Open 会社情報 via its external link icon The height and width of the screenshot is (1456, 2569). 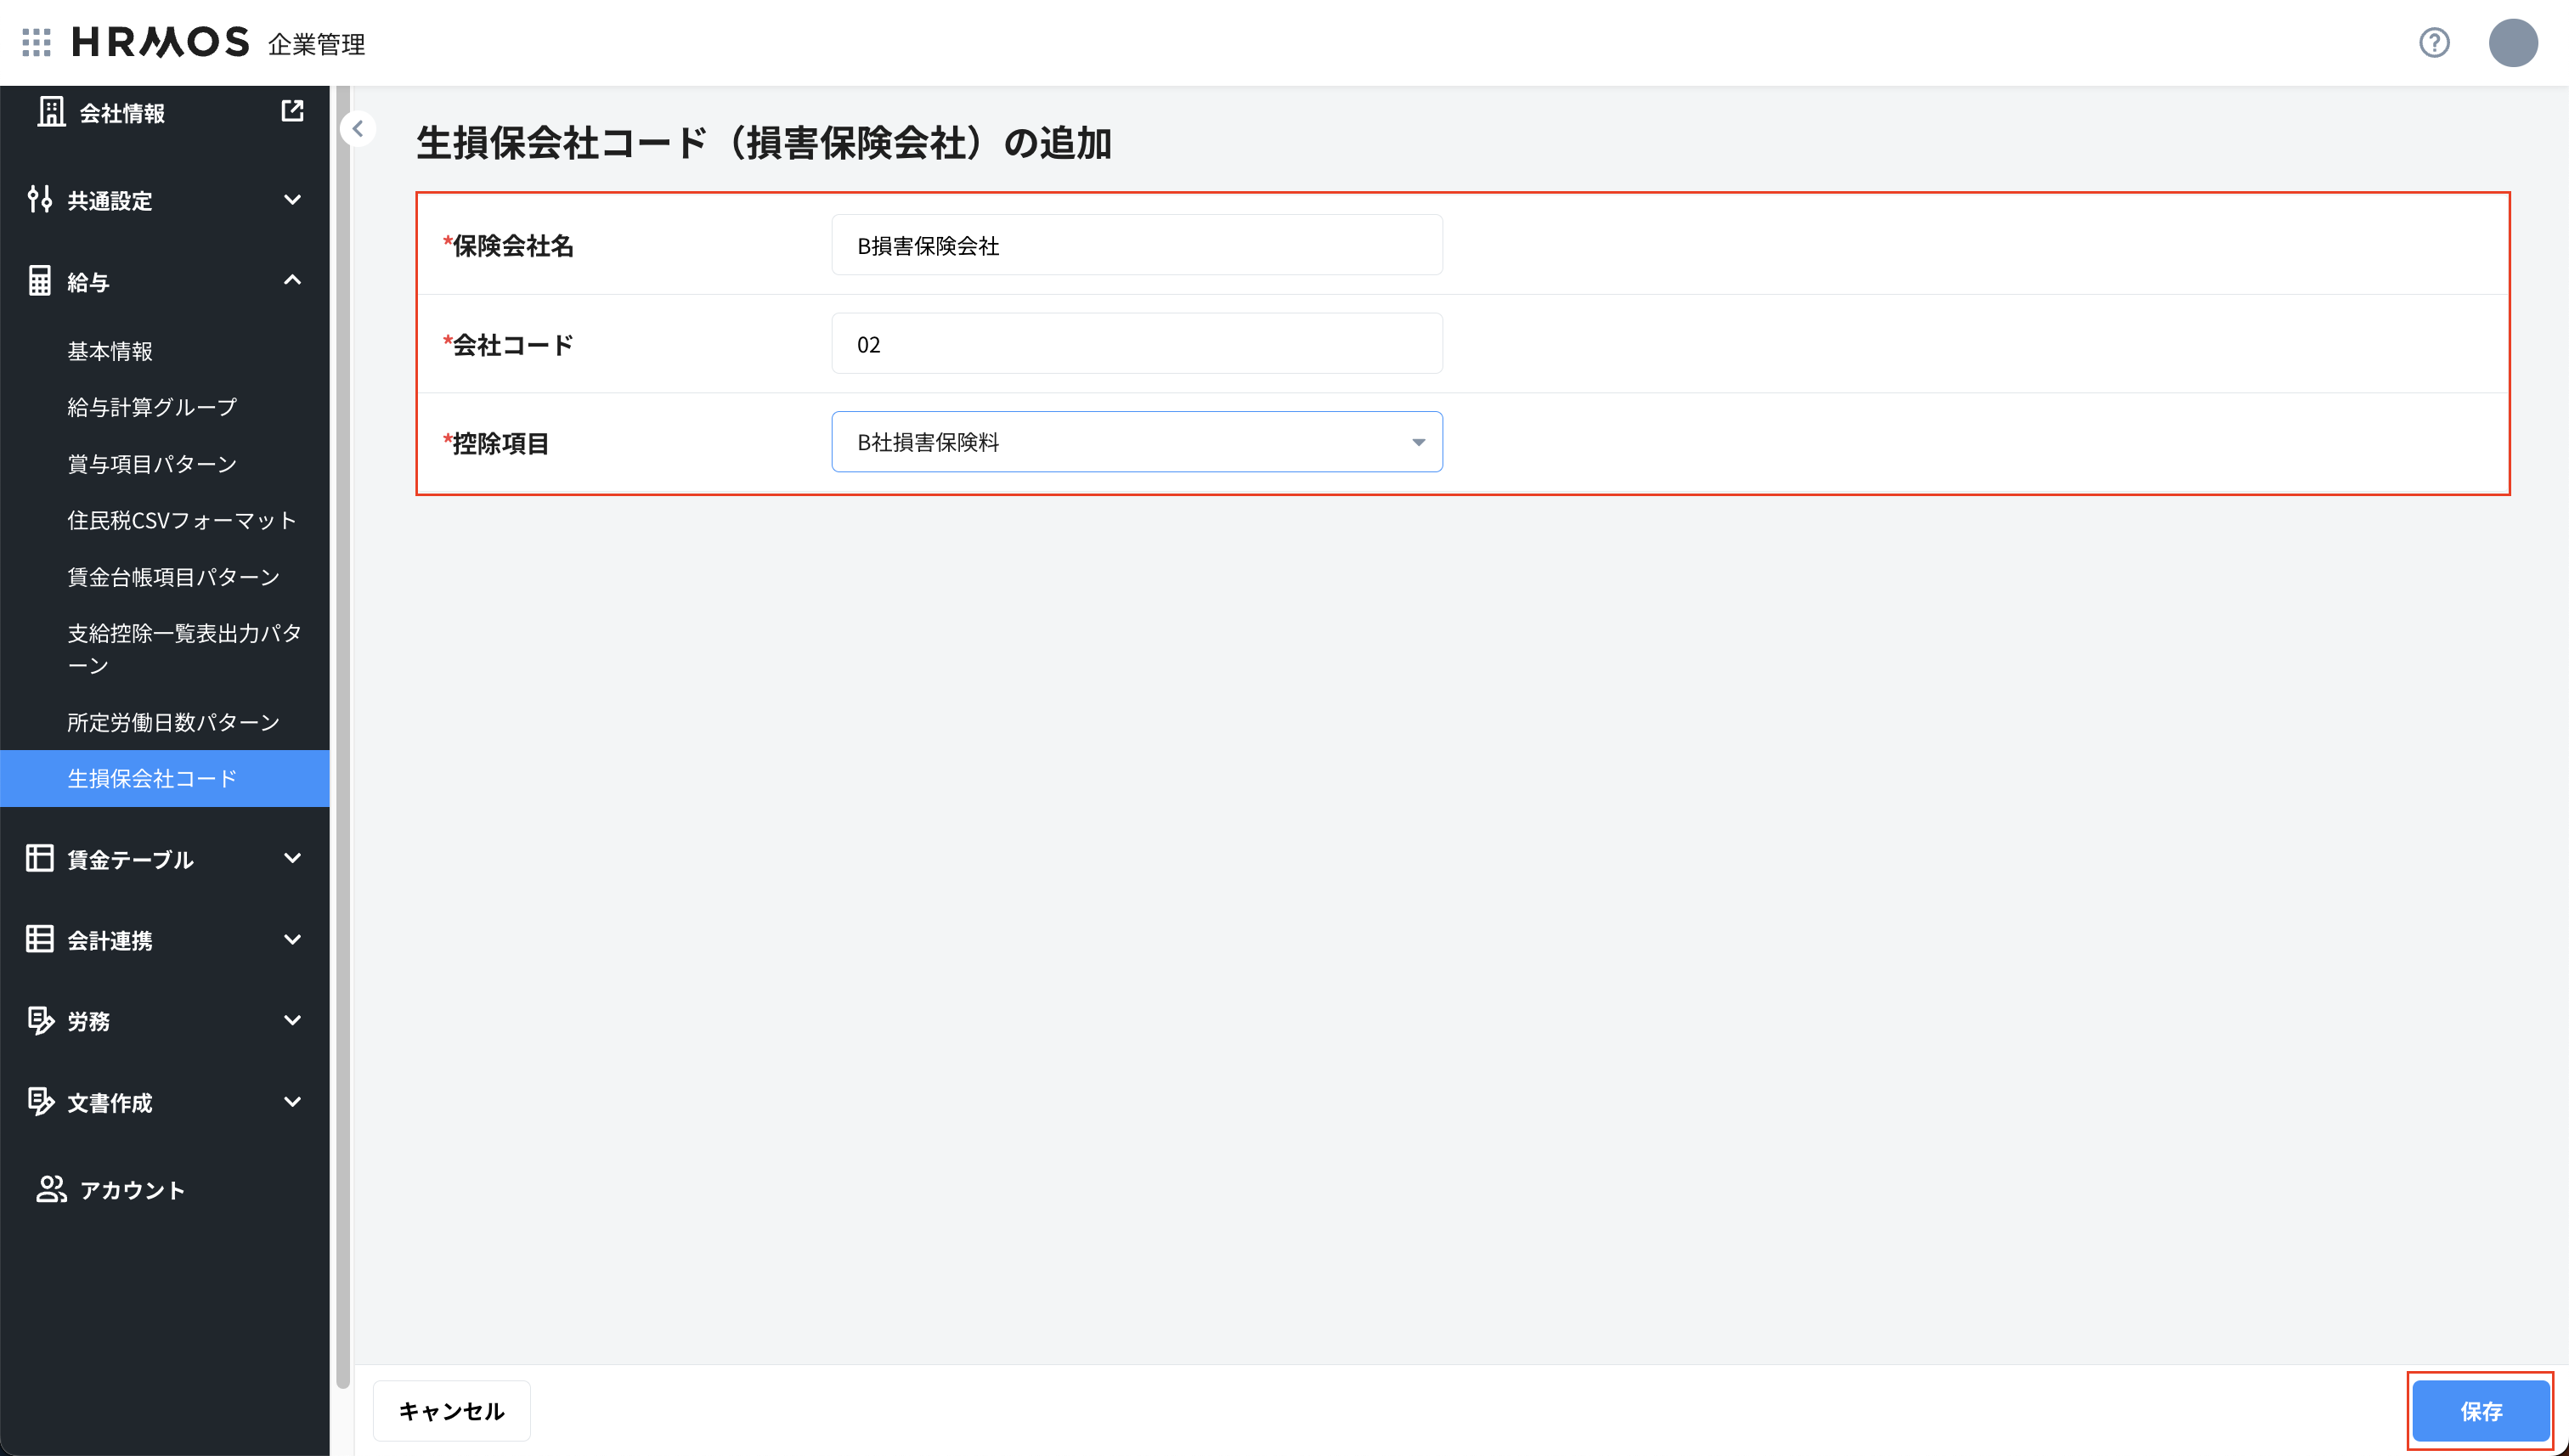[x=292, y=111]
